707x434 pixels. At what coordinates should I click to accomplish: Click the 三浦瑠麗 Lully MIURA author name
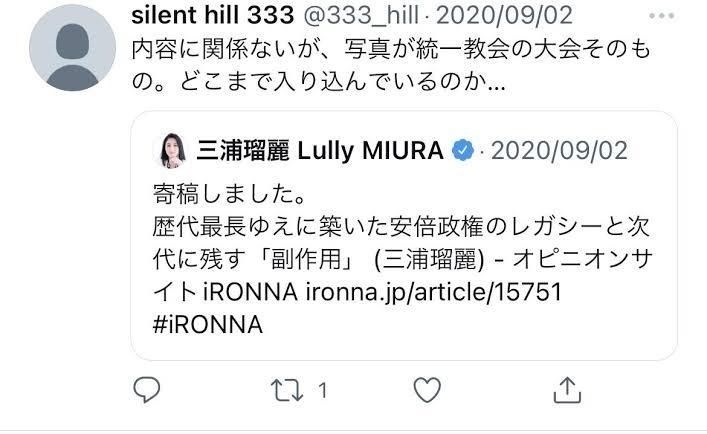319,151
